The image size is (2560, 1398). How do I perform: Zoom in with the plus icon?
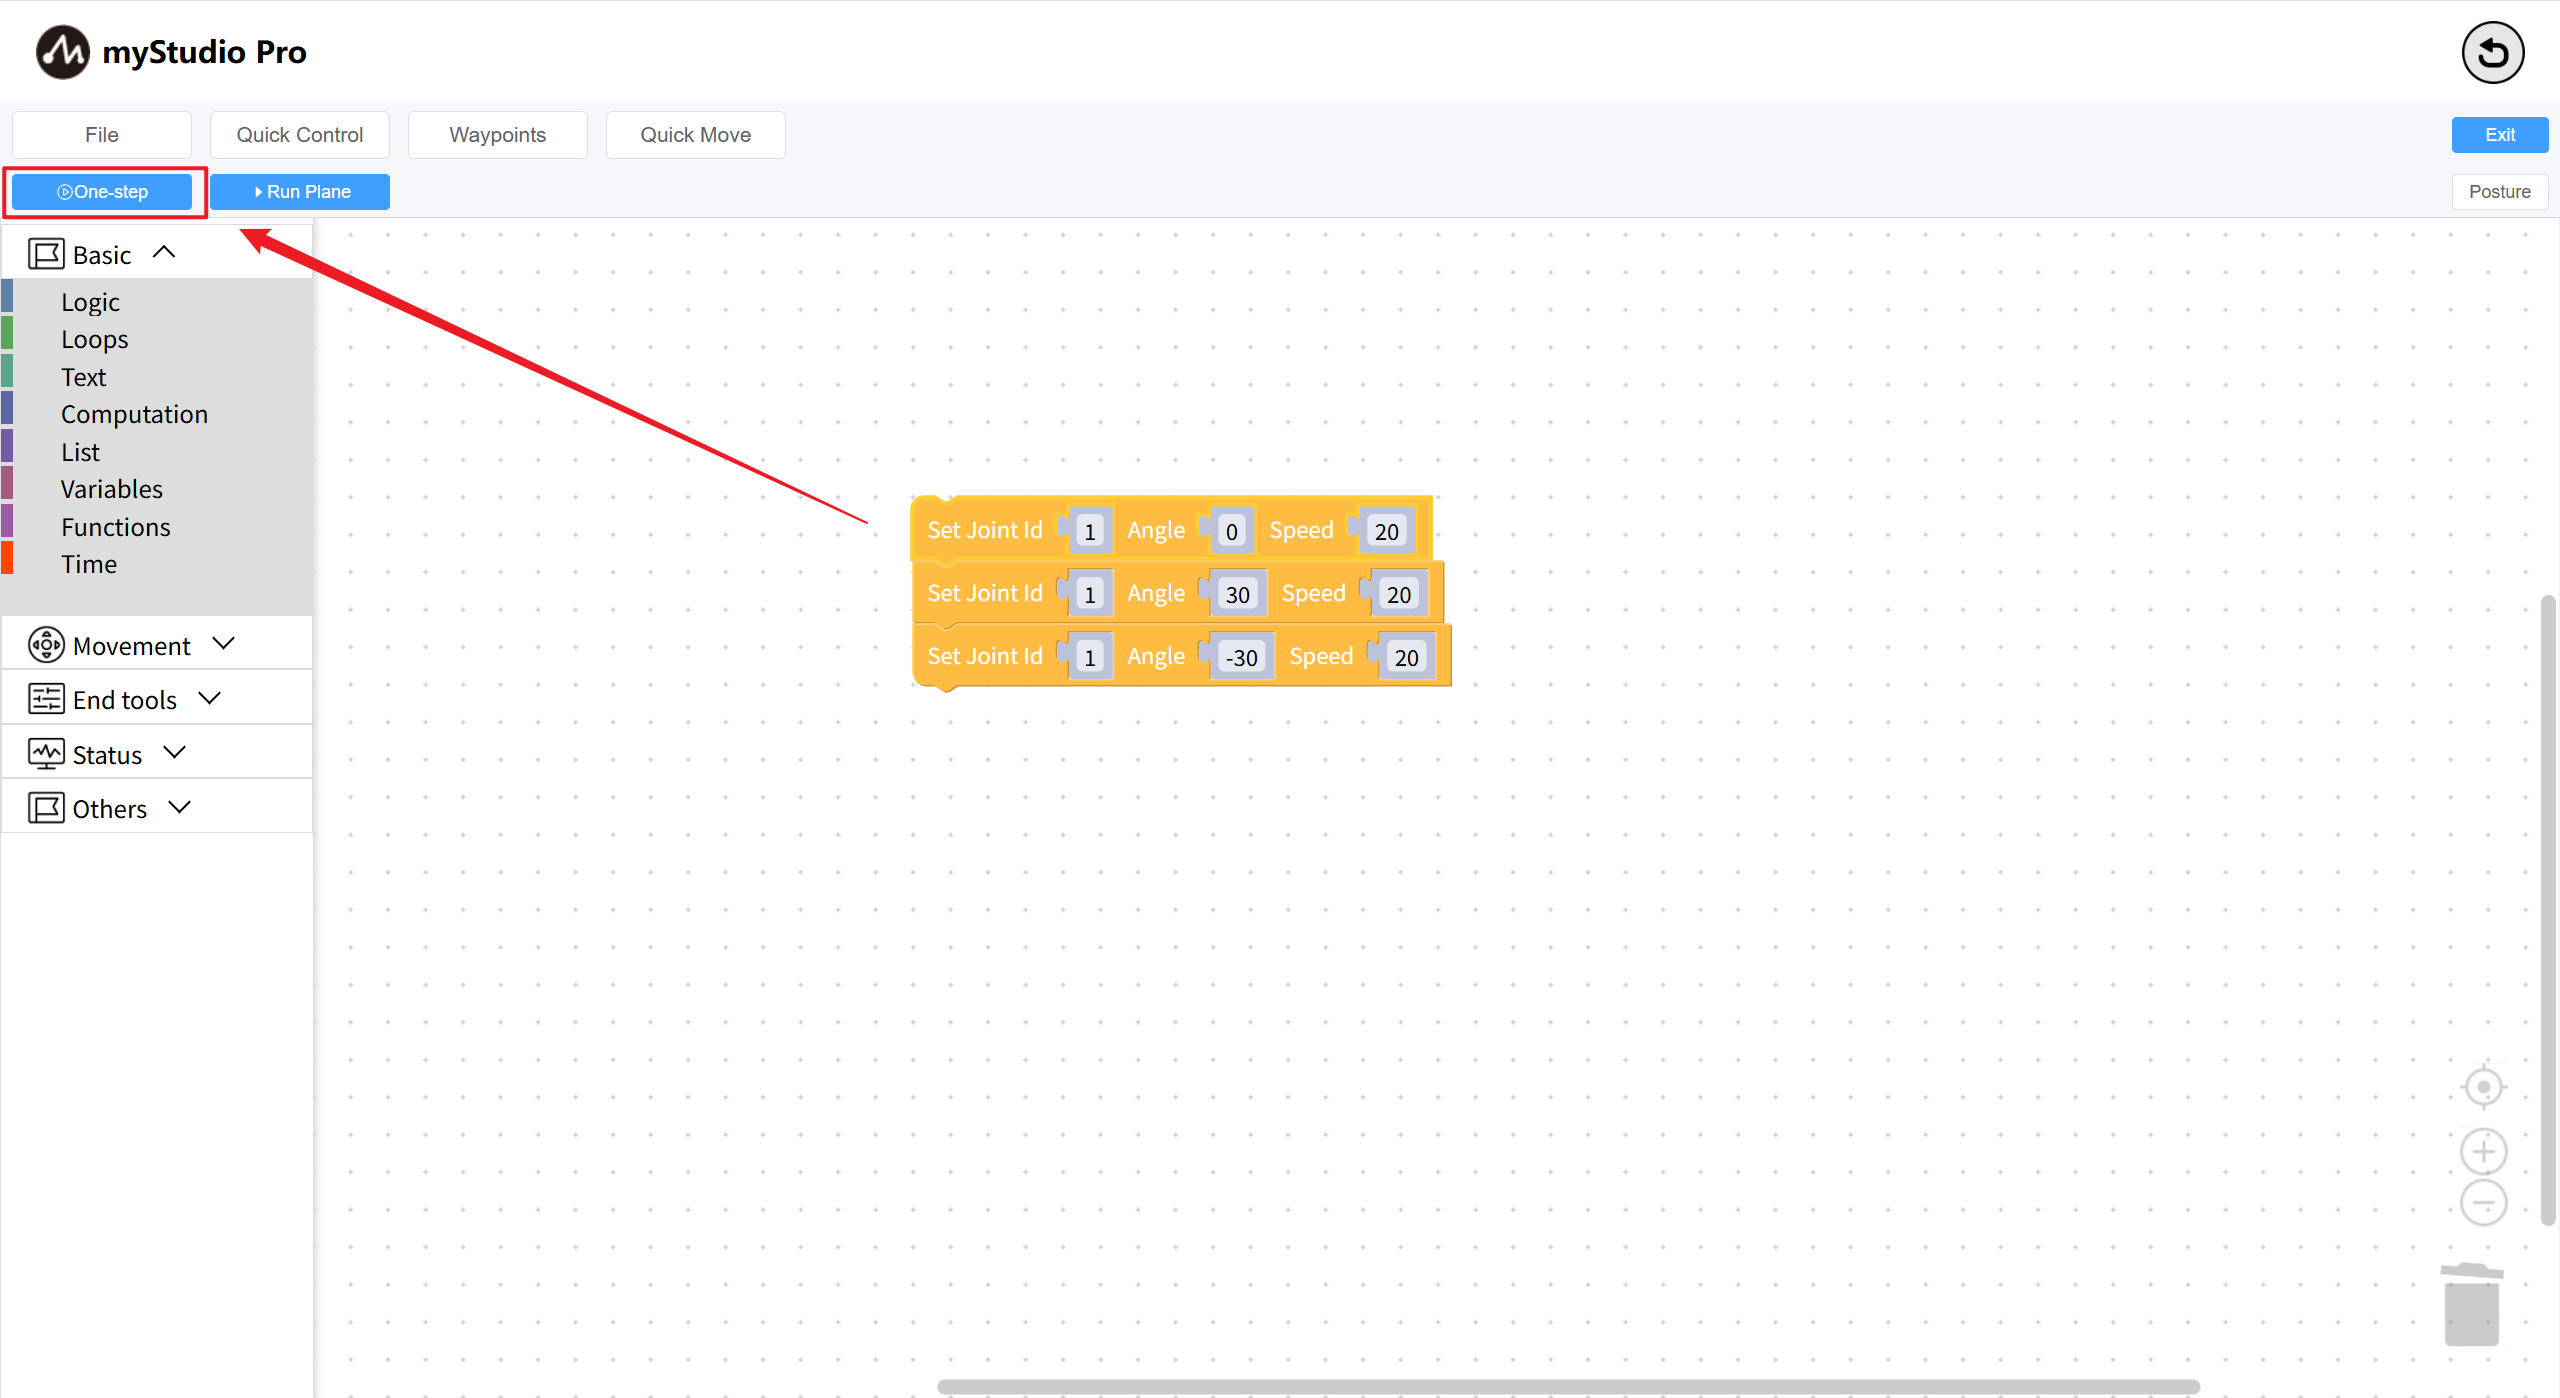click(x=2483, y=1151)
